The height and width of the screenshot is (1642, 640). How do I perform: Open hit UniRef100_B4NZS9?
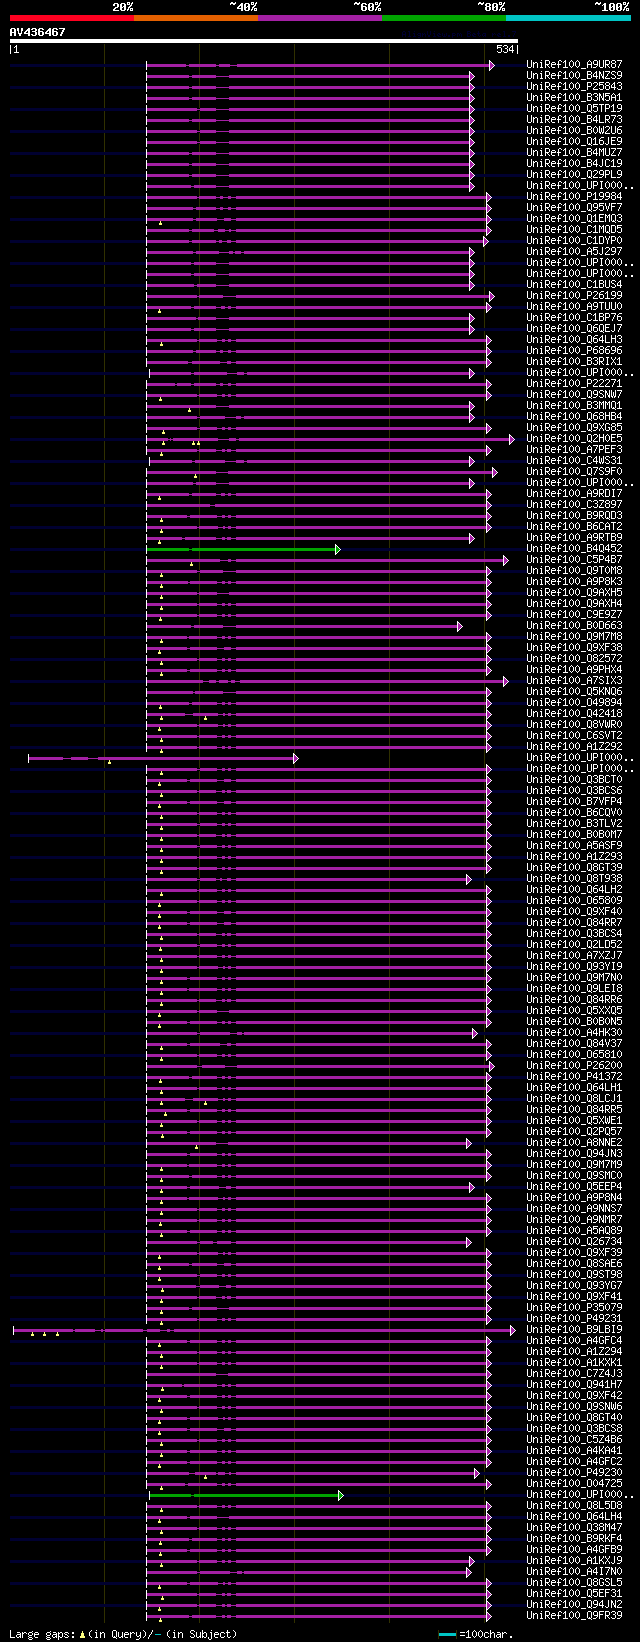coord(574,76)
